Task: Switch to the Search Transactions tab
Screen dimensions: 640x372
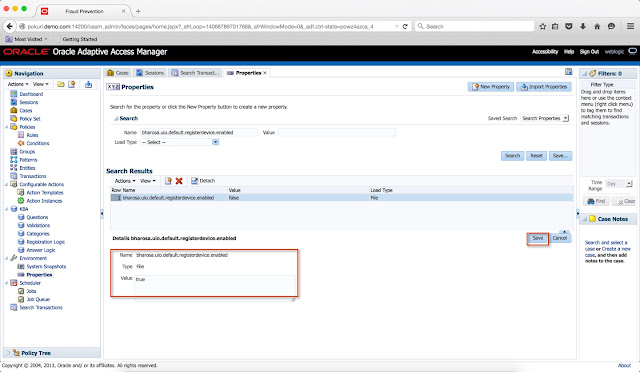Action: click(196, 73)
